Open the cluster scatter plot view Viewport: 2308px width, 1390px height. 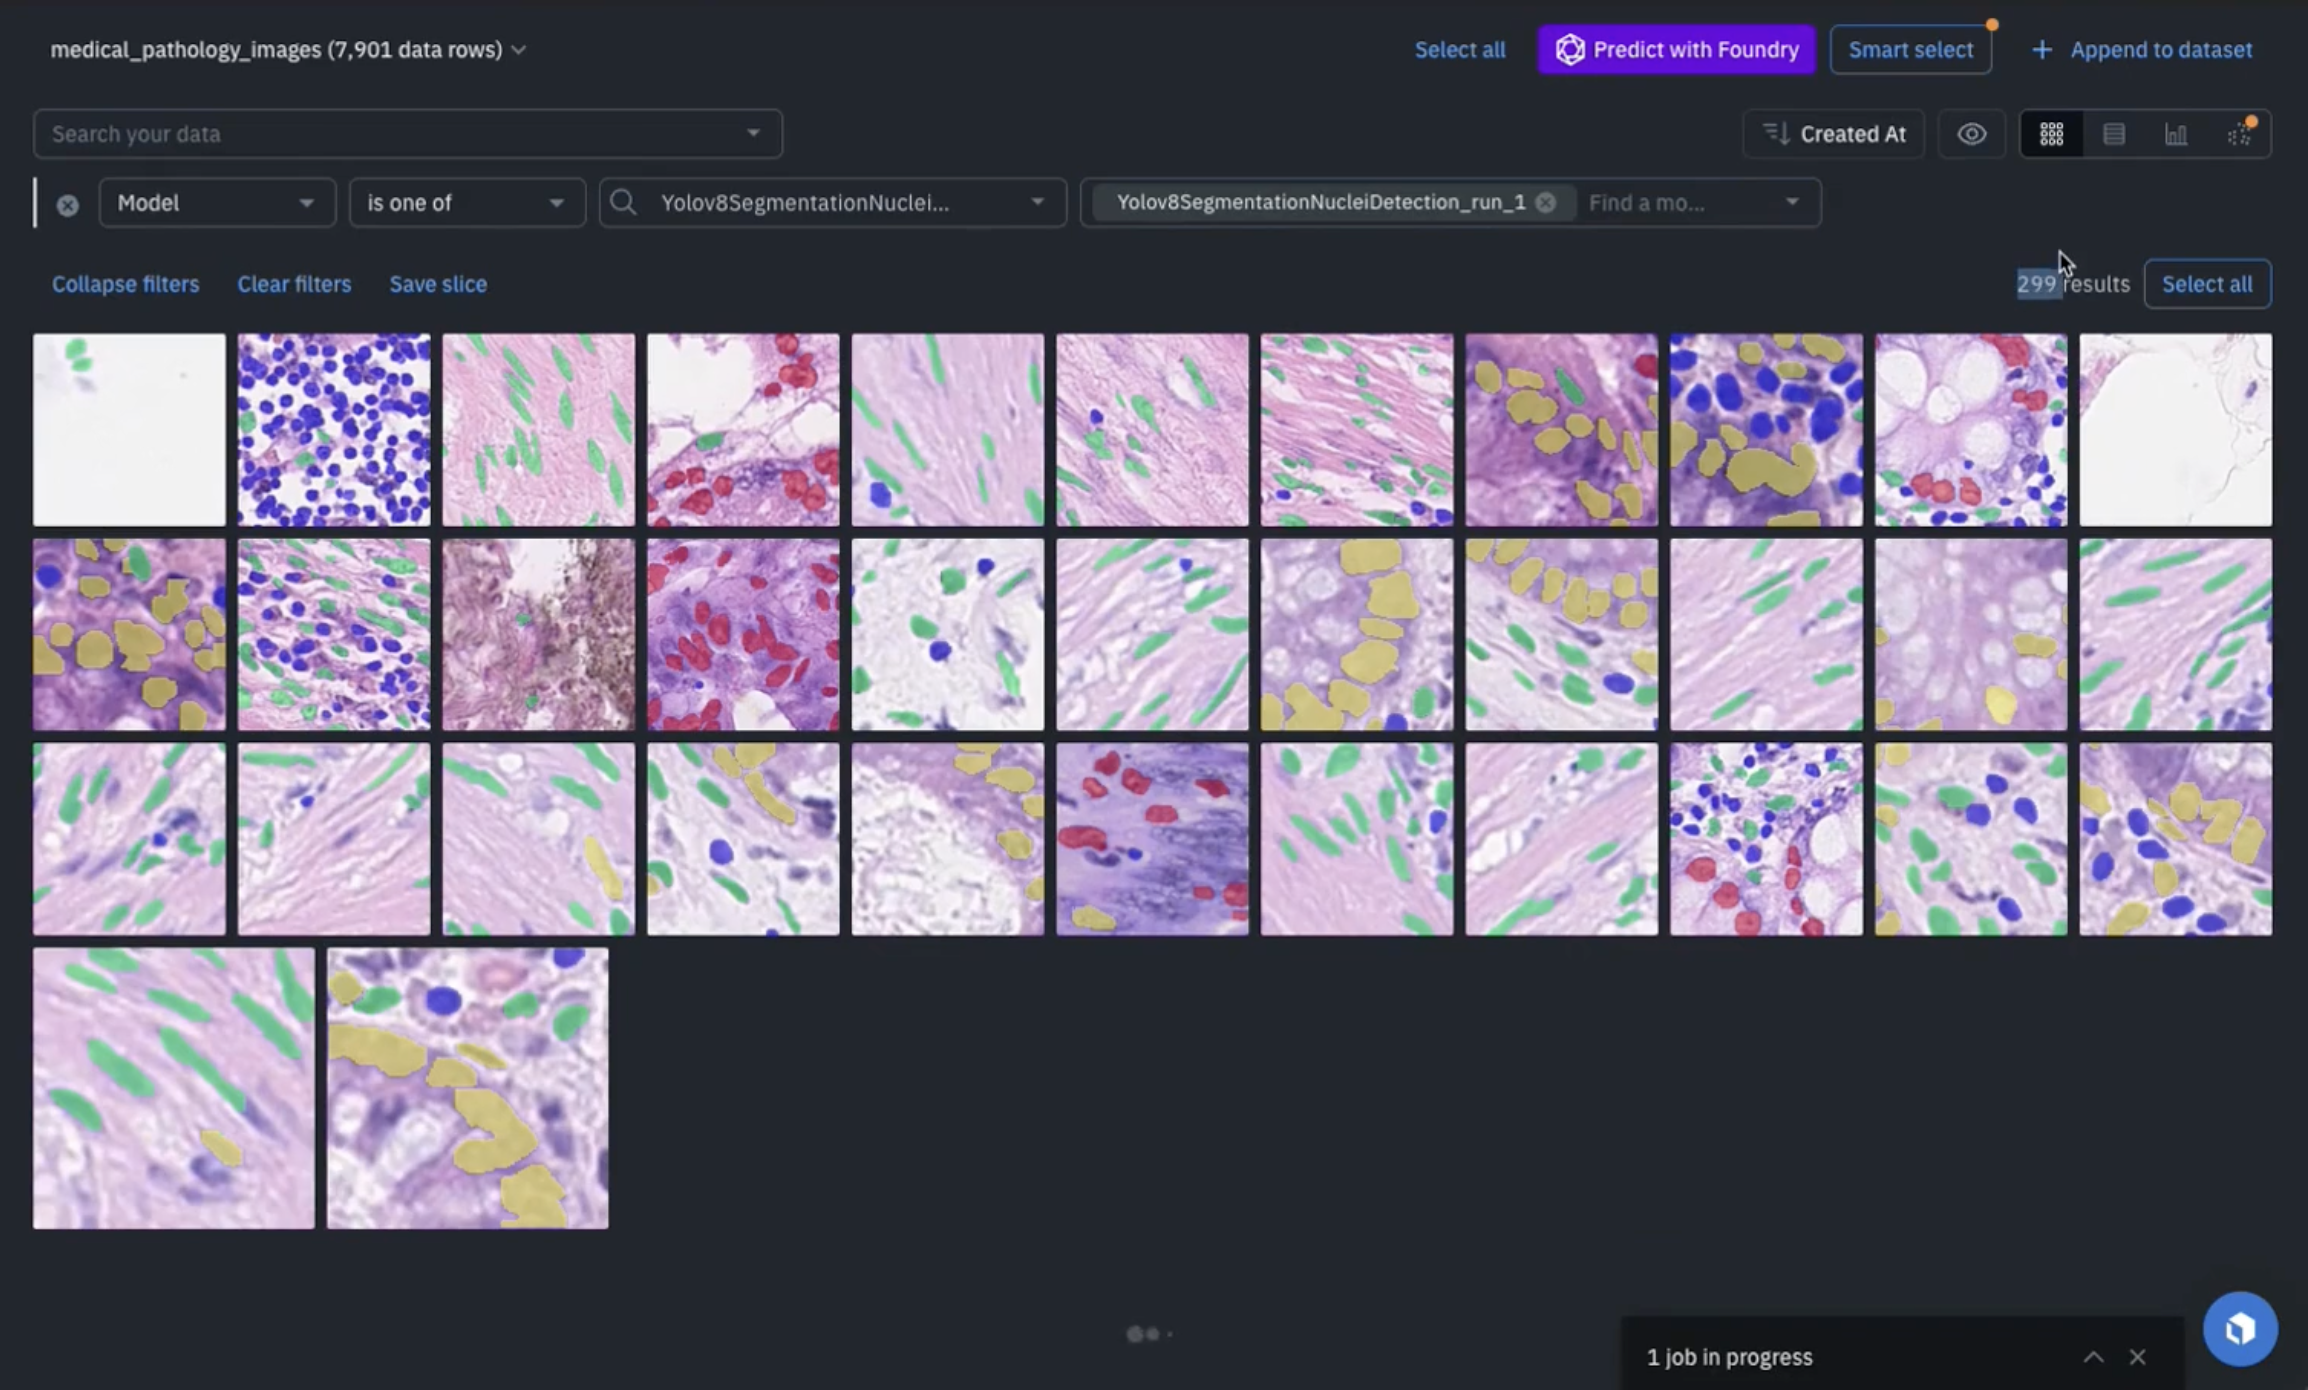click(2239, 134)
